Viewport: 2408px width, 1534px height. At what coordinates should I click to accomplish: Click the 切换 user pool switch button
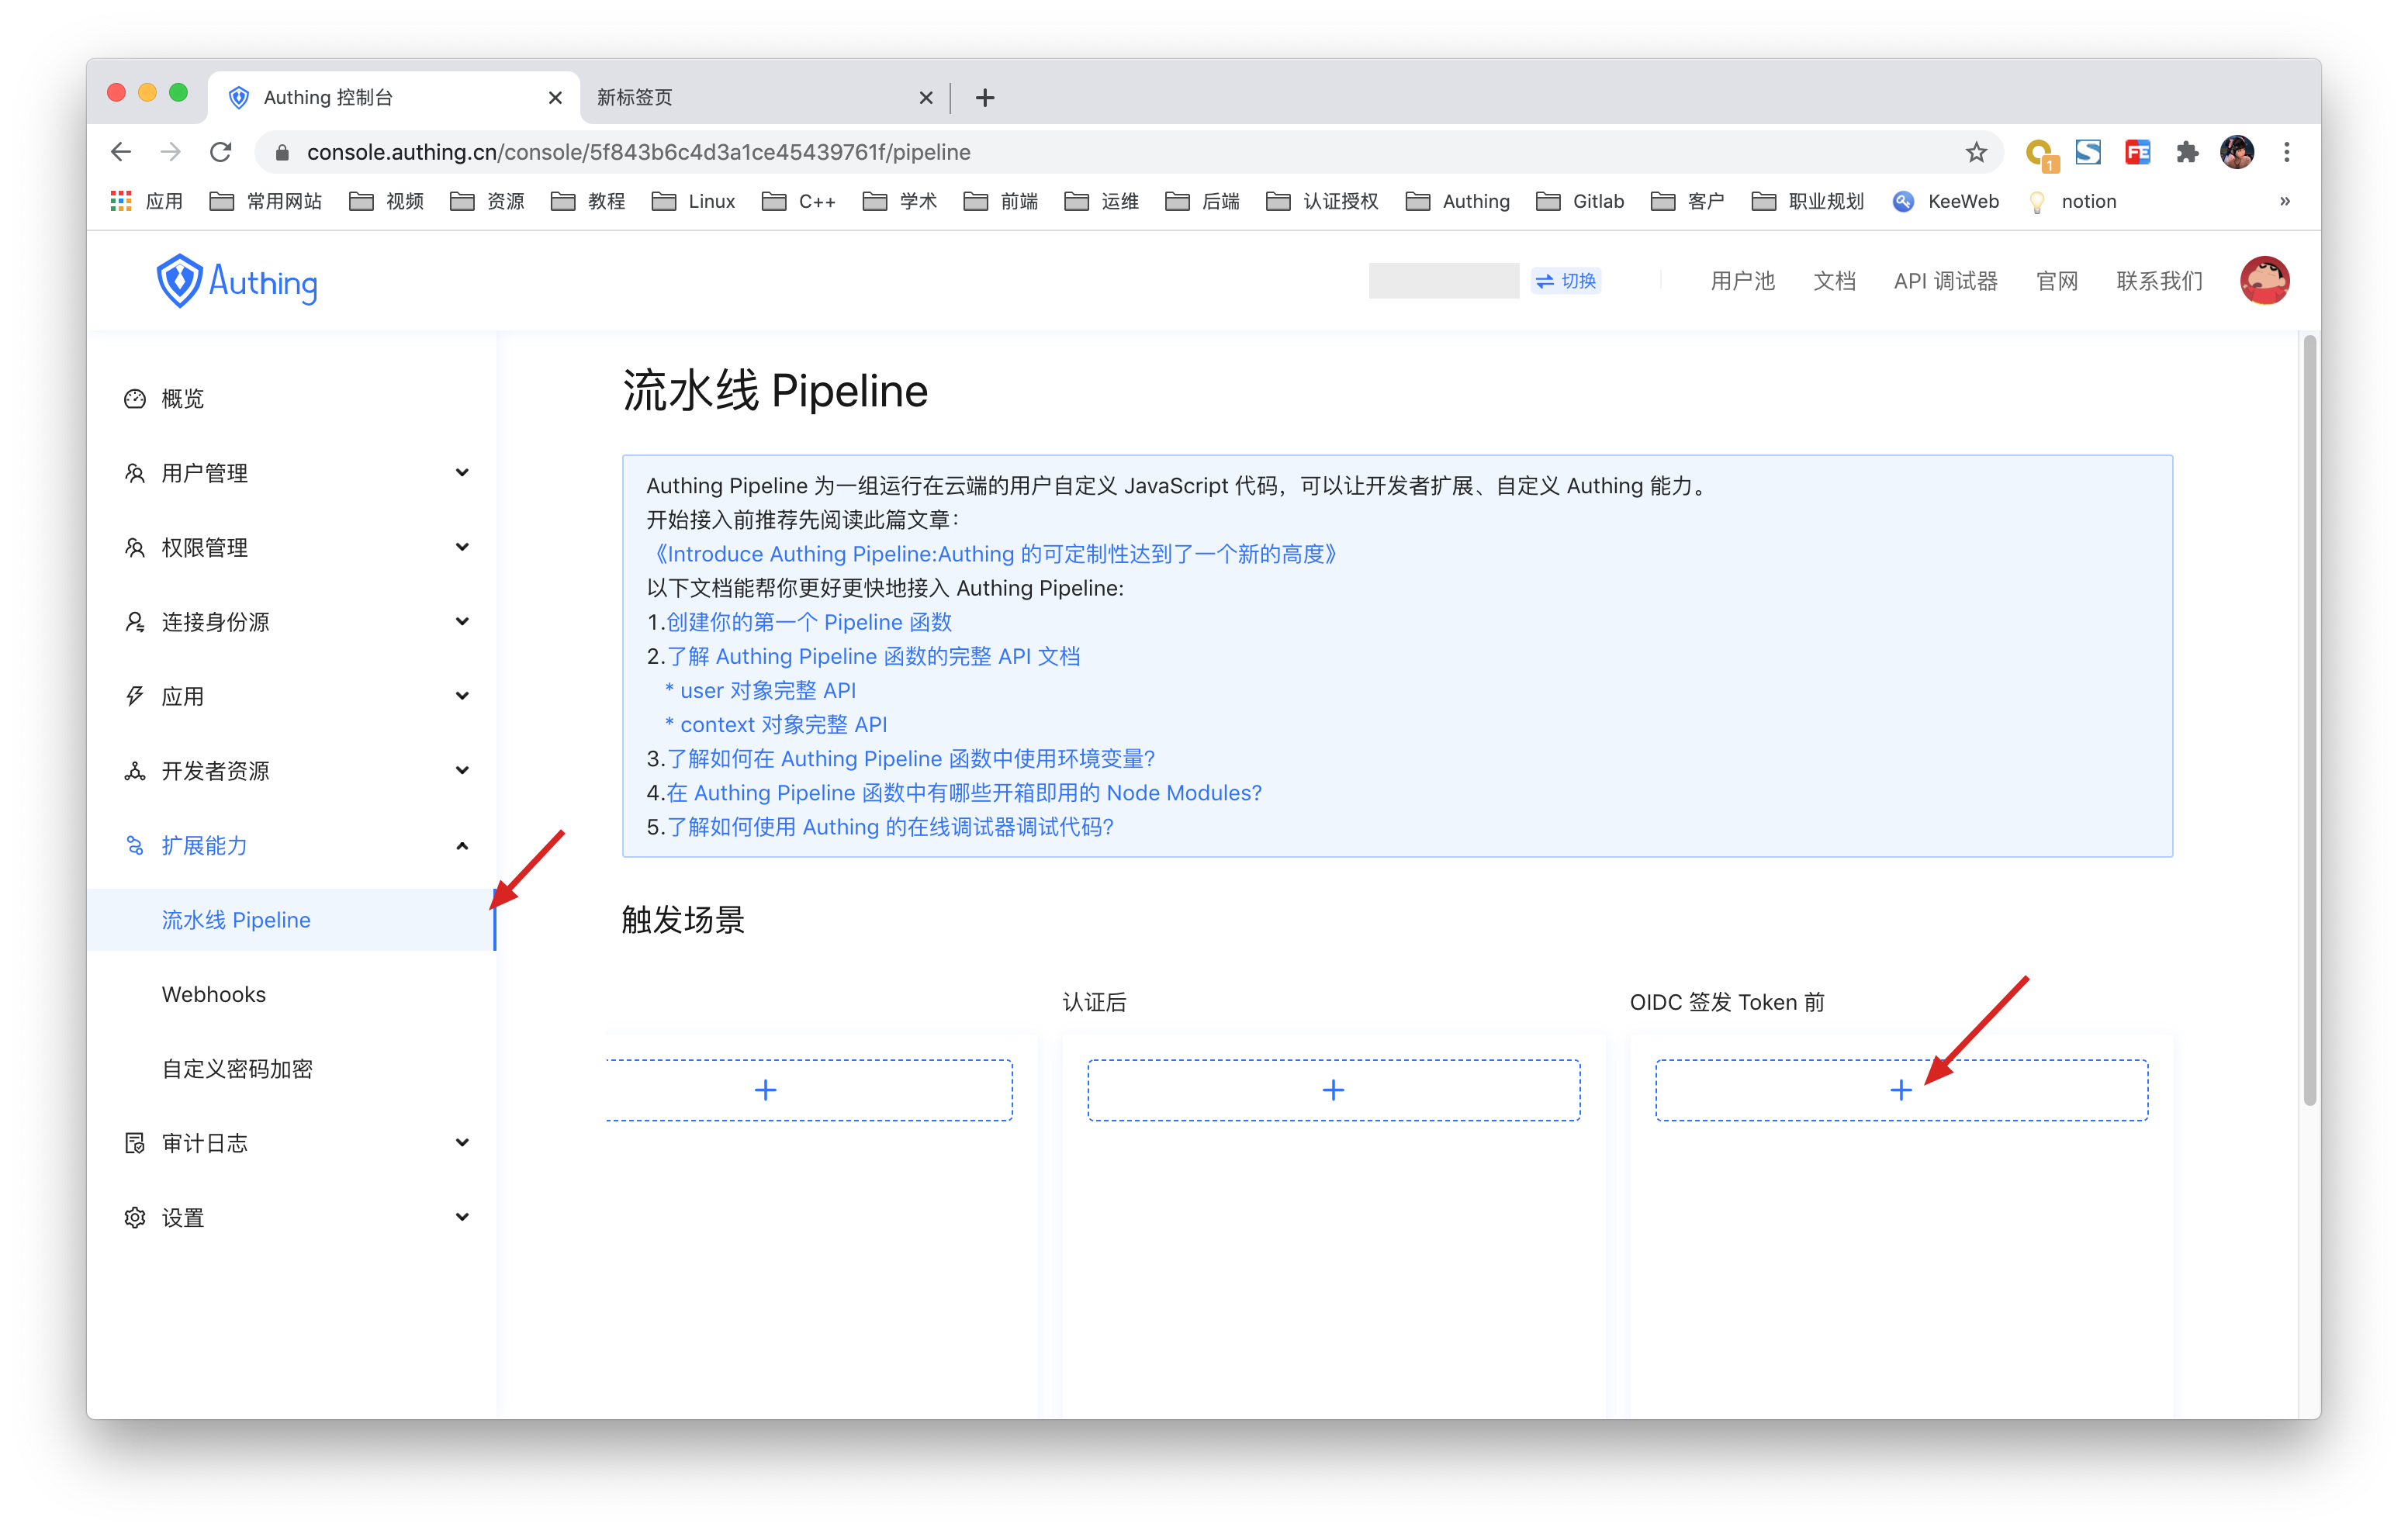pyautogui.click(x=1566, y=281)
